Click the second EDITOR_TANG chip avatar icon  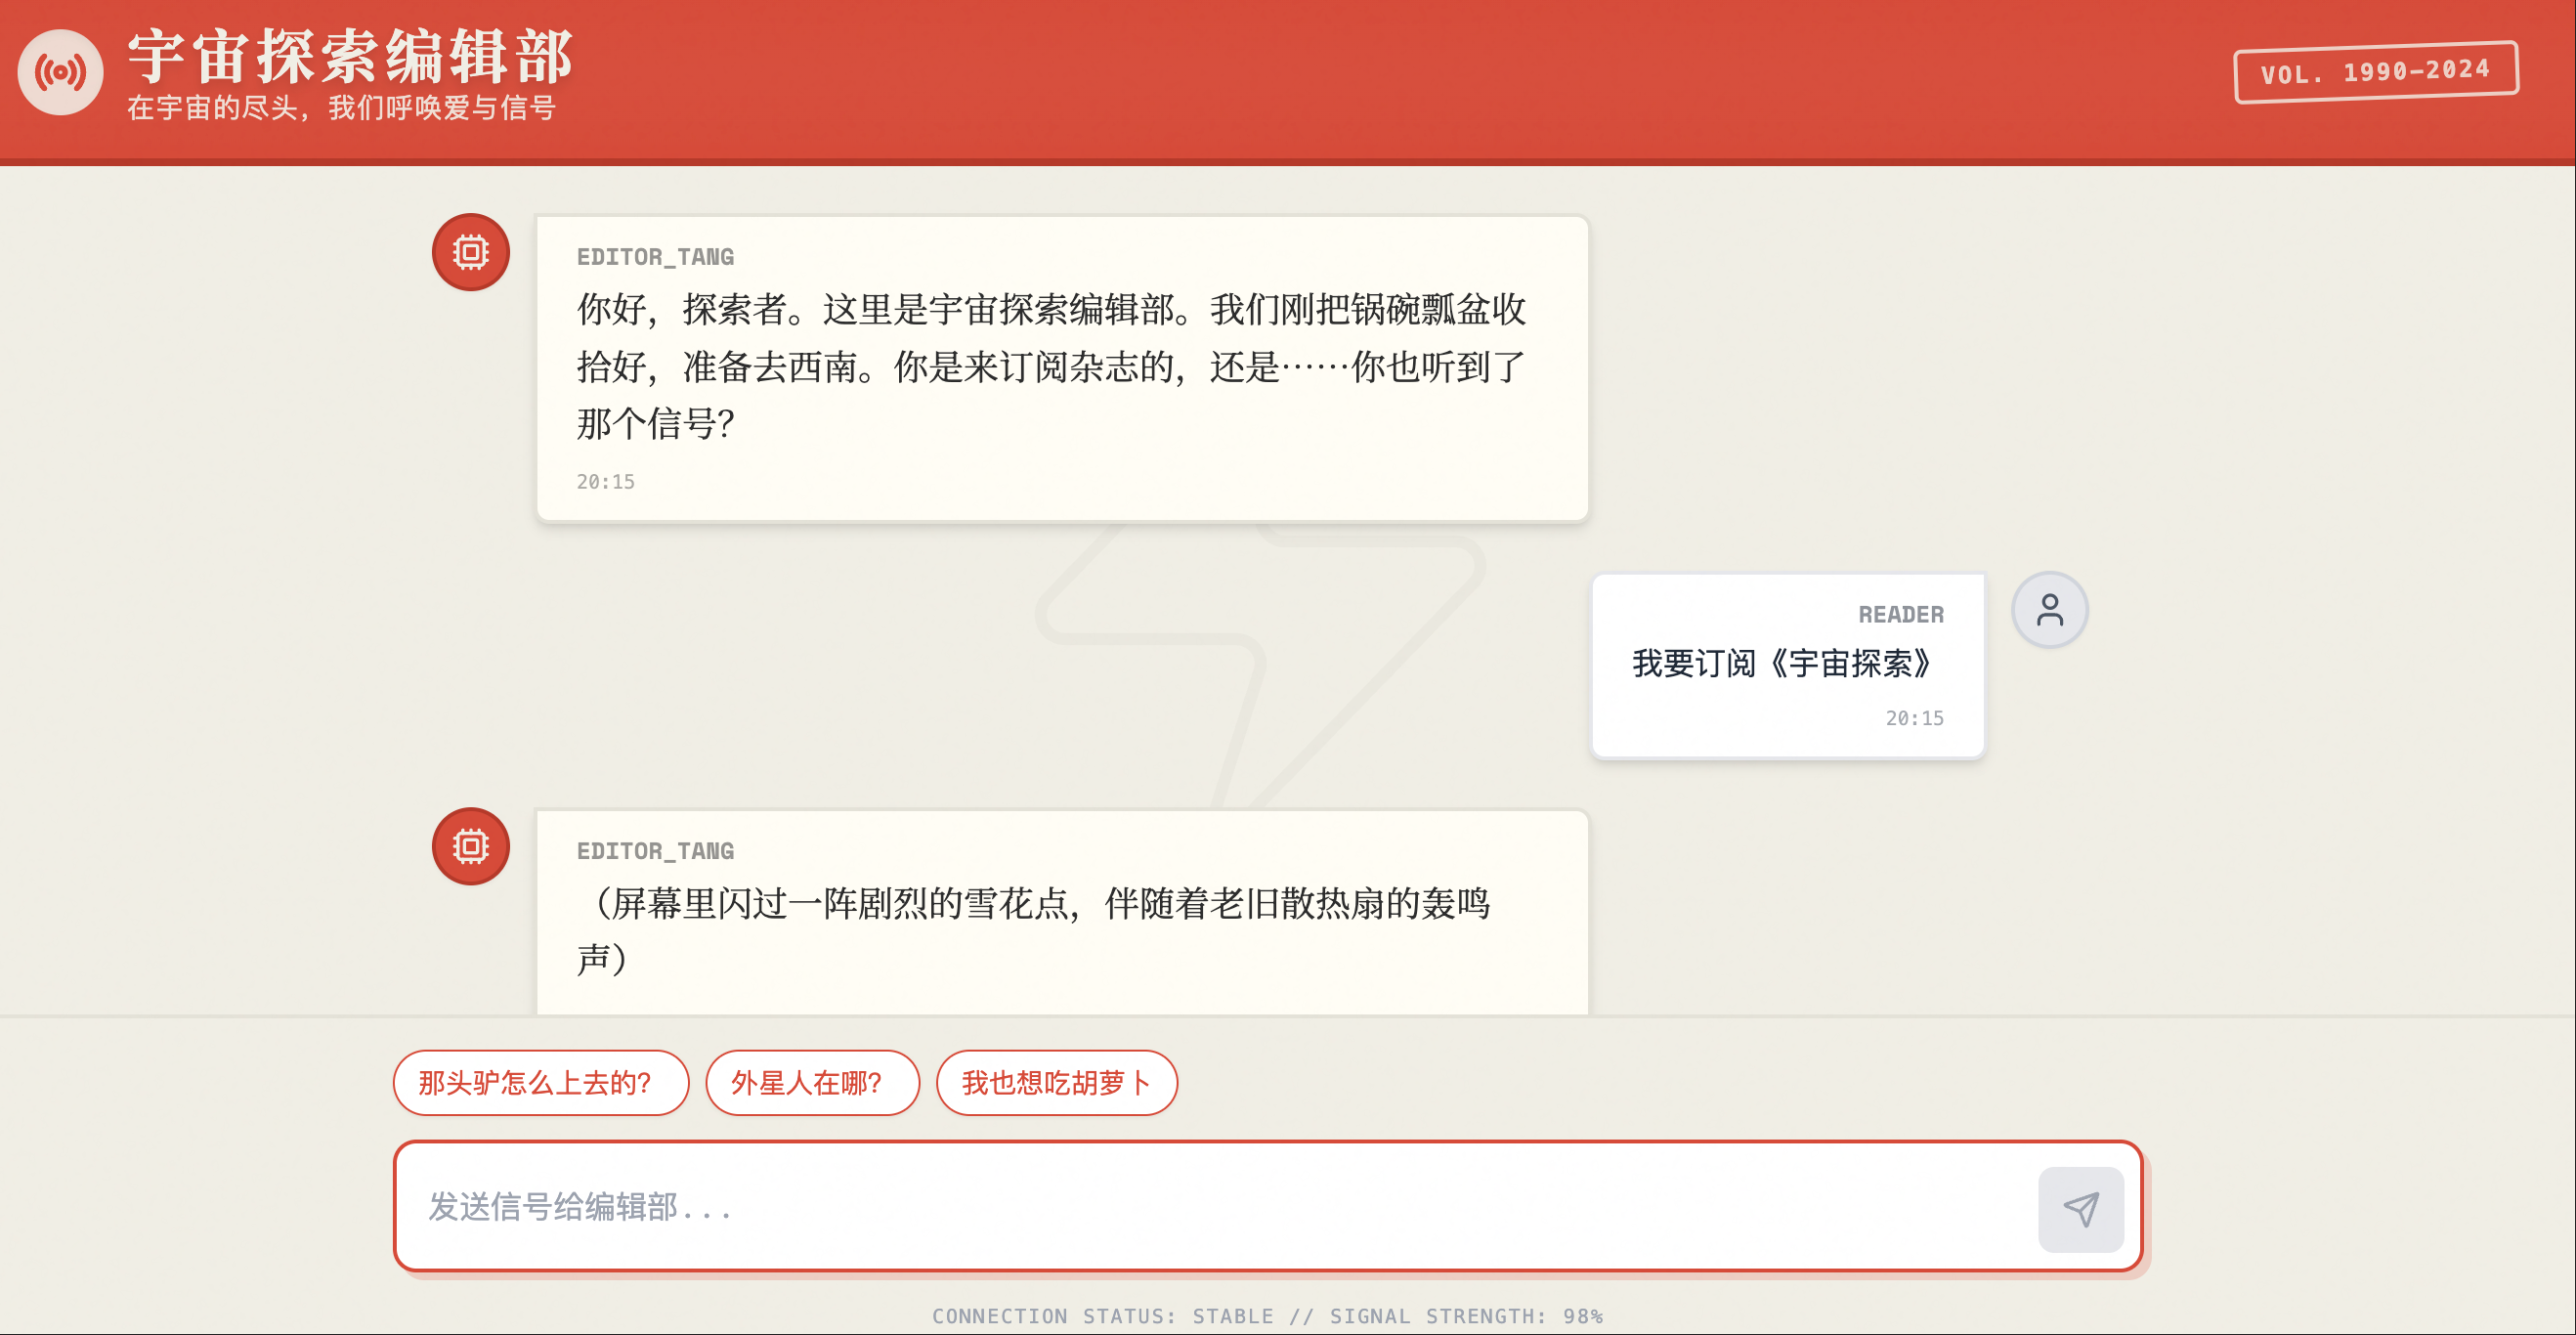(470, 846)
